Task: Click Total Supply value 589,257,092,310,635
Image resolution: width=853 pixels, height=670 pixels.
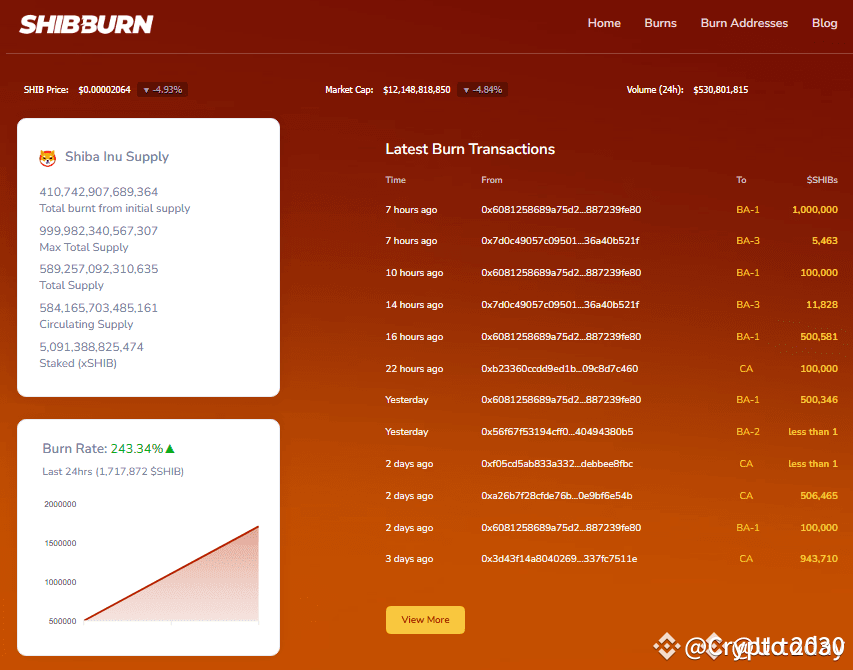Action: point(98,269)
